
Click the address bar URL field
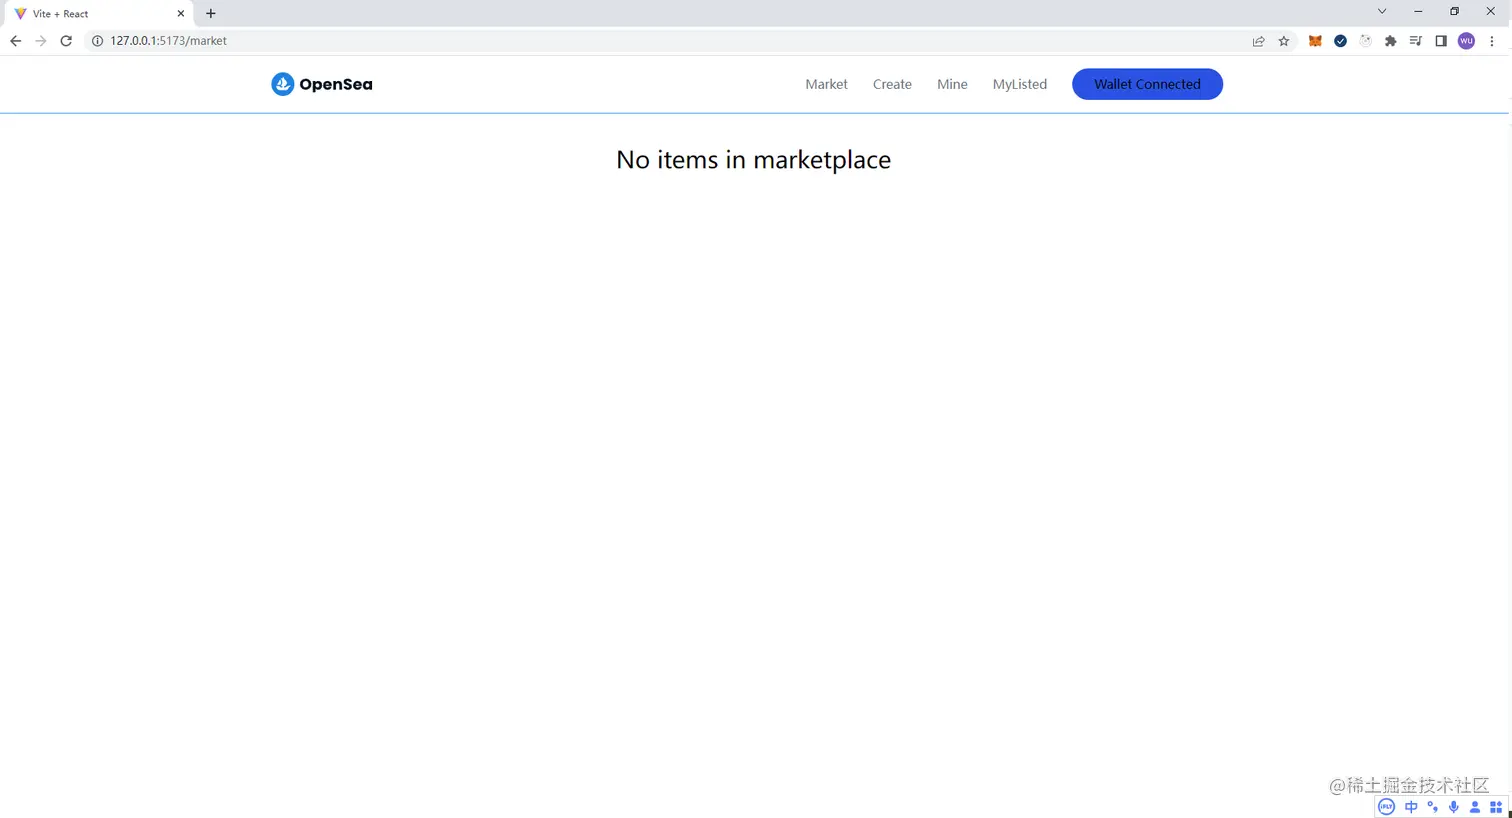(x=670, y=41)
